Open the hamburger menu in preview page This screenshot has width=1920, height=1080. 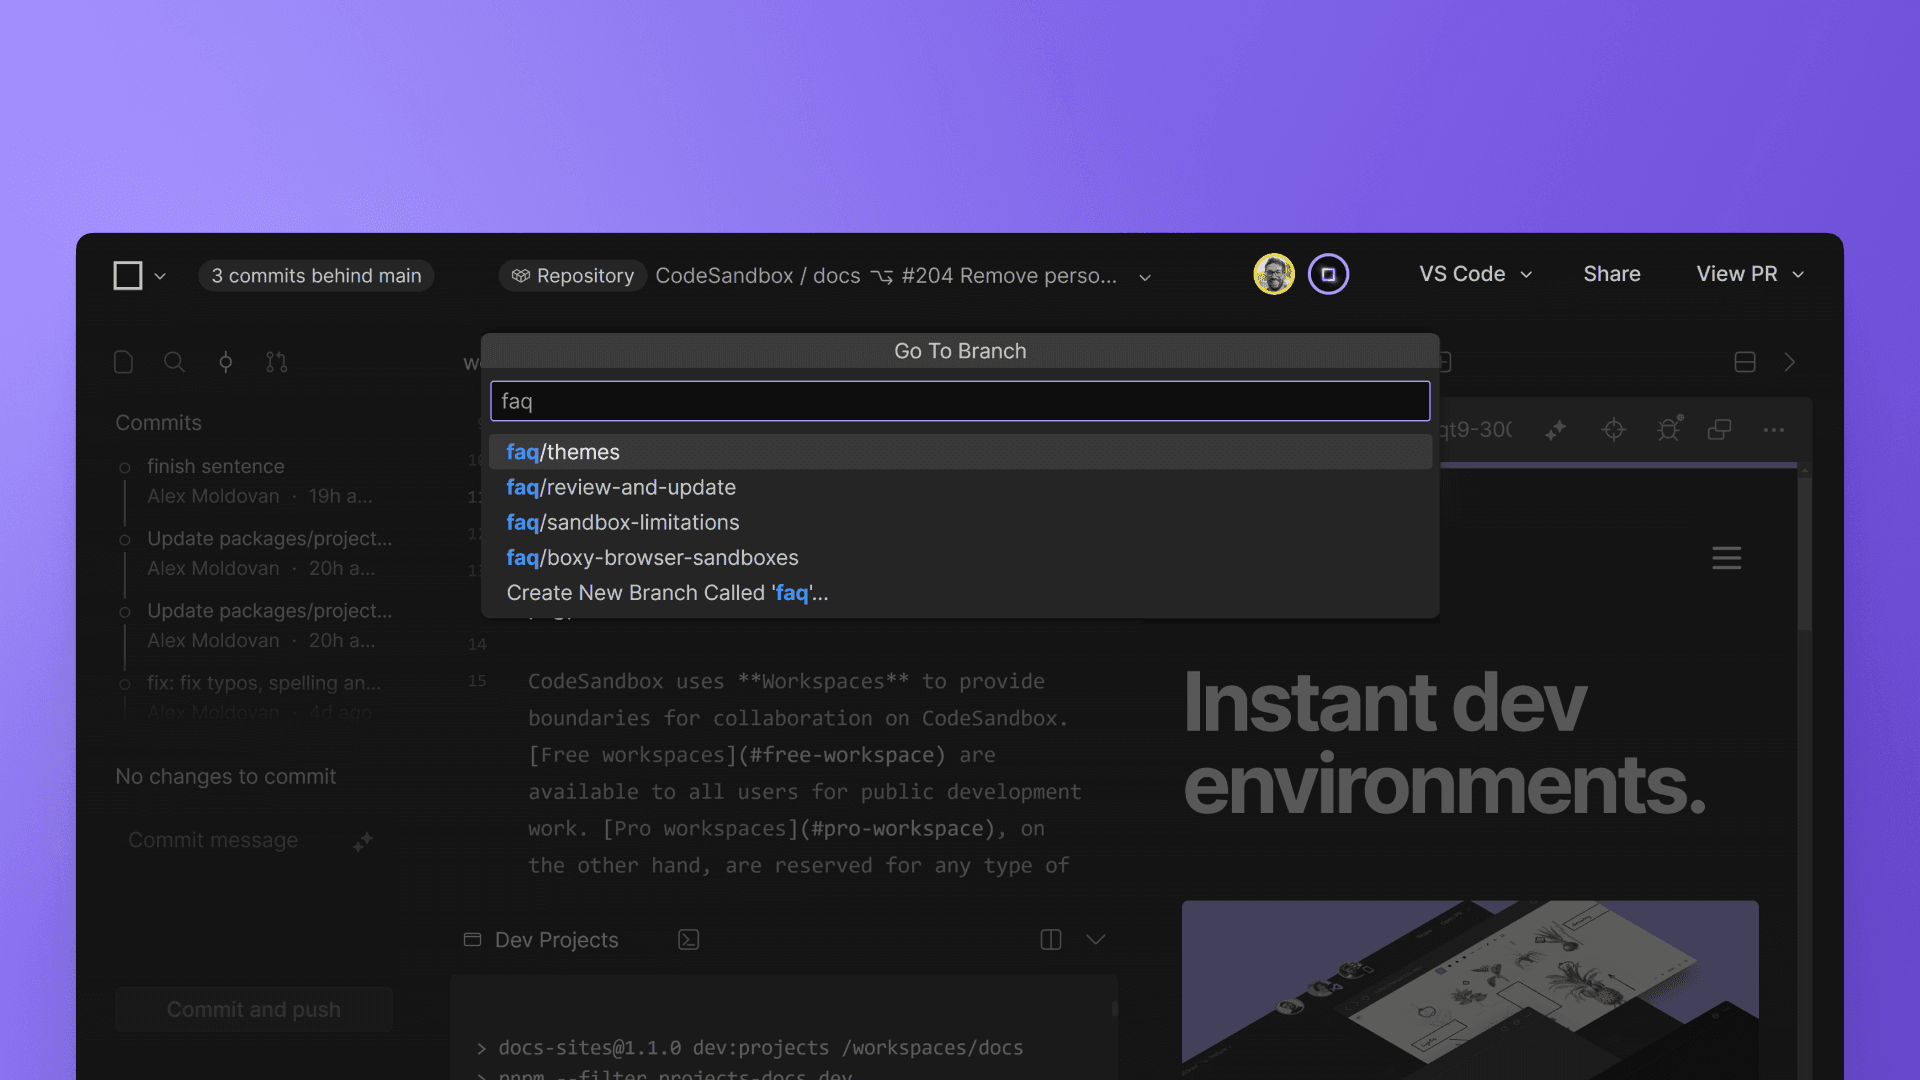[x=1726, y=558]
